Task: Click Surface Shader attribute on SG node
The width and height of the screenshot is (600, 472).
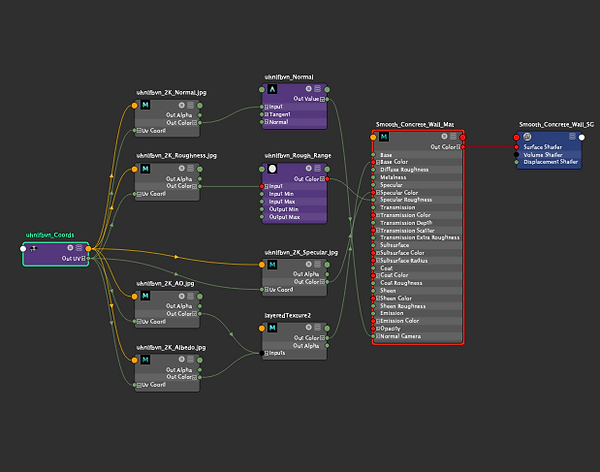Action: (543, 147)
